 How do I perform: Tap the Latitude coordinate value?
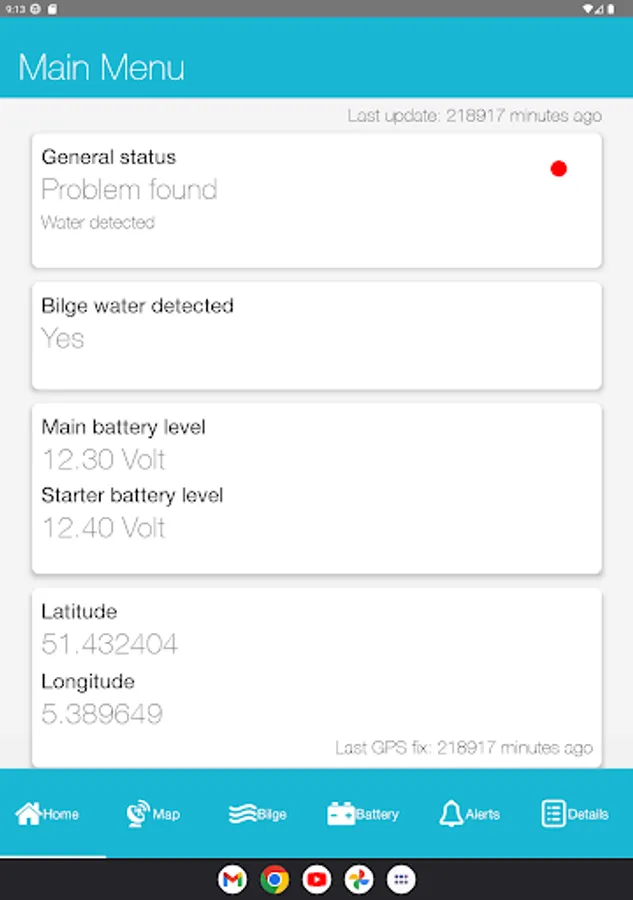pyautogui.click(x=110, y=645)
